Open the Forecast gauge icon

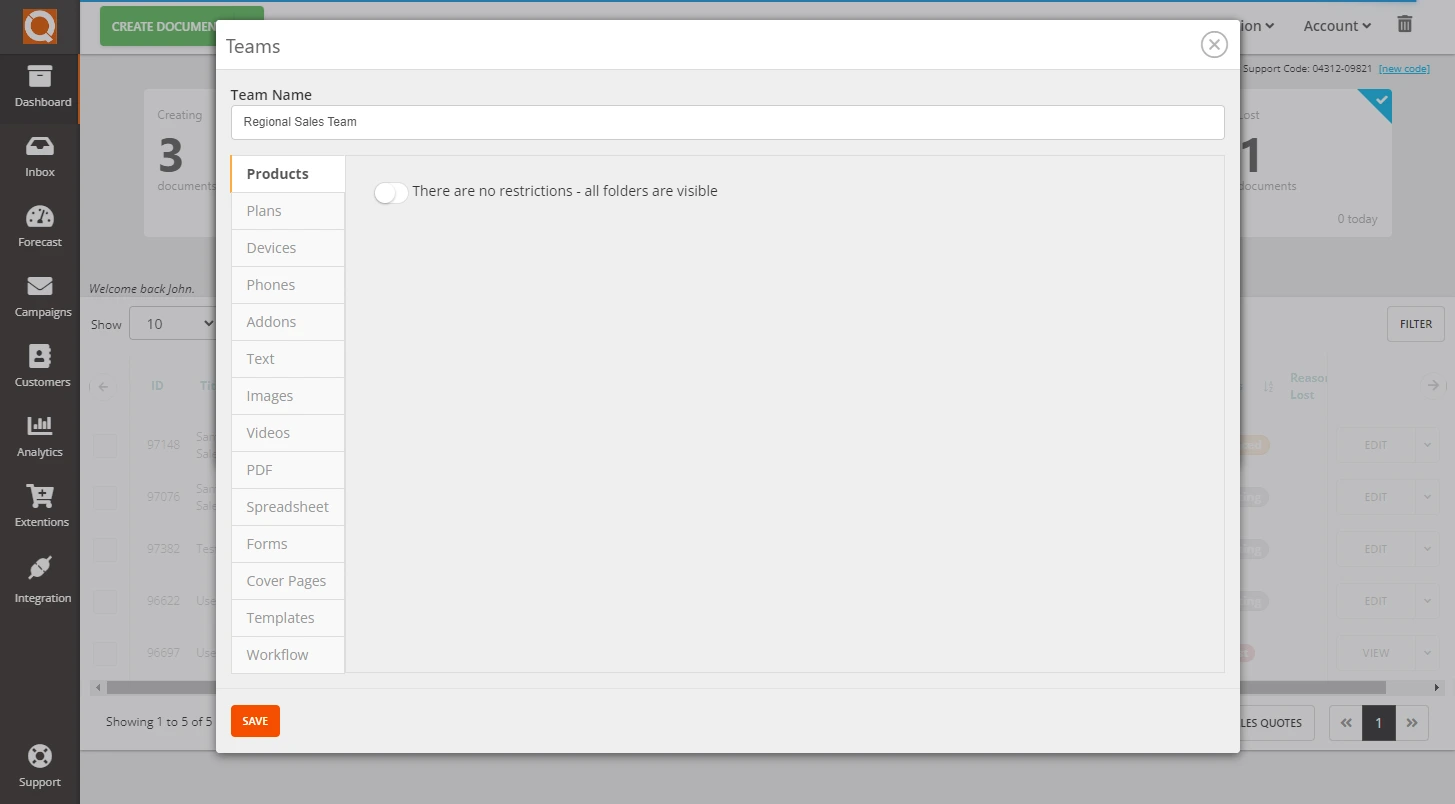[x=40, y=217]
